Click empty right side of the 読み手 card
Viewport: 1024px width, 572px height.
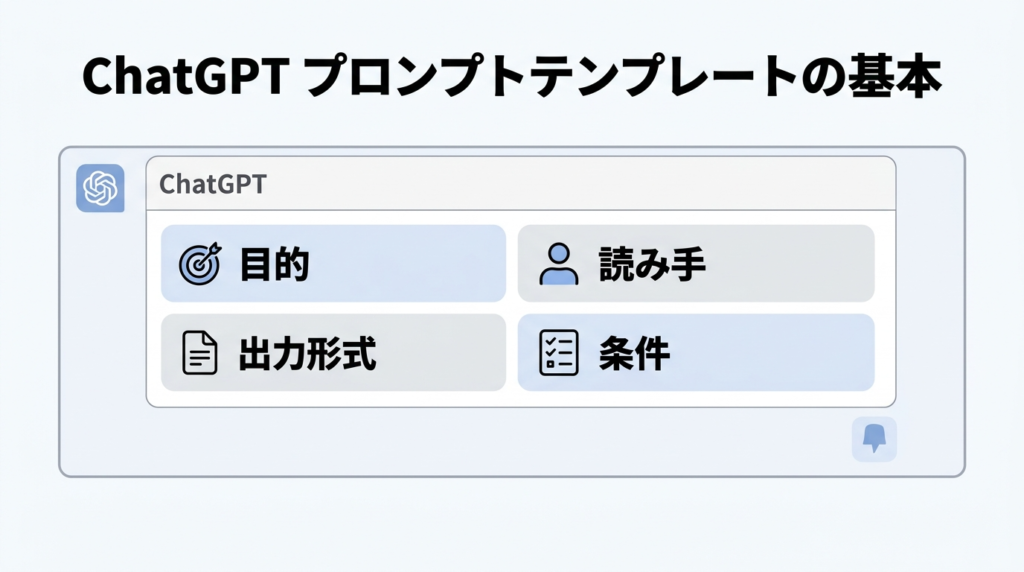800,265
